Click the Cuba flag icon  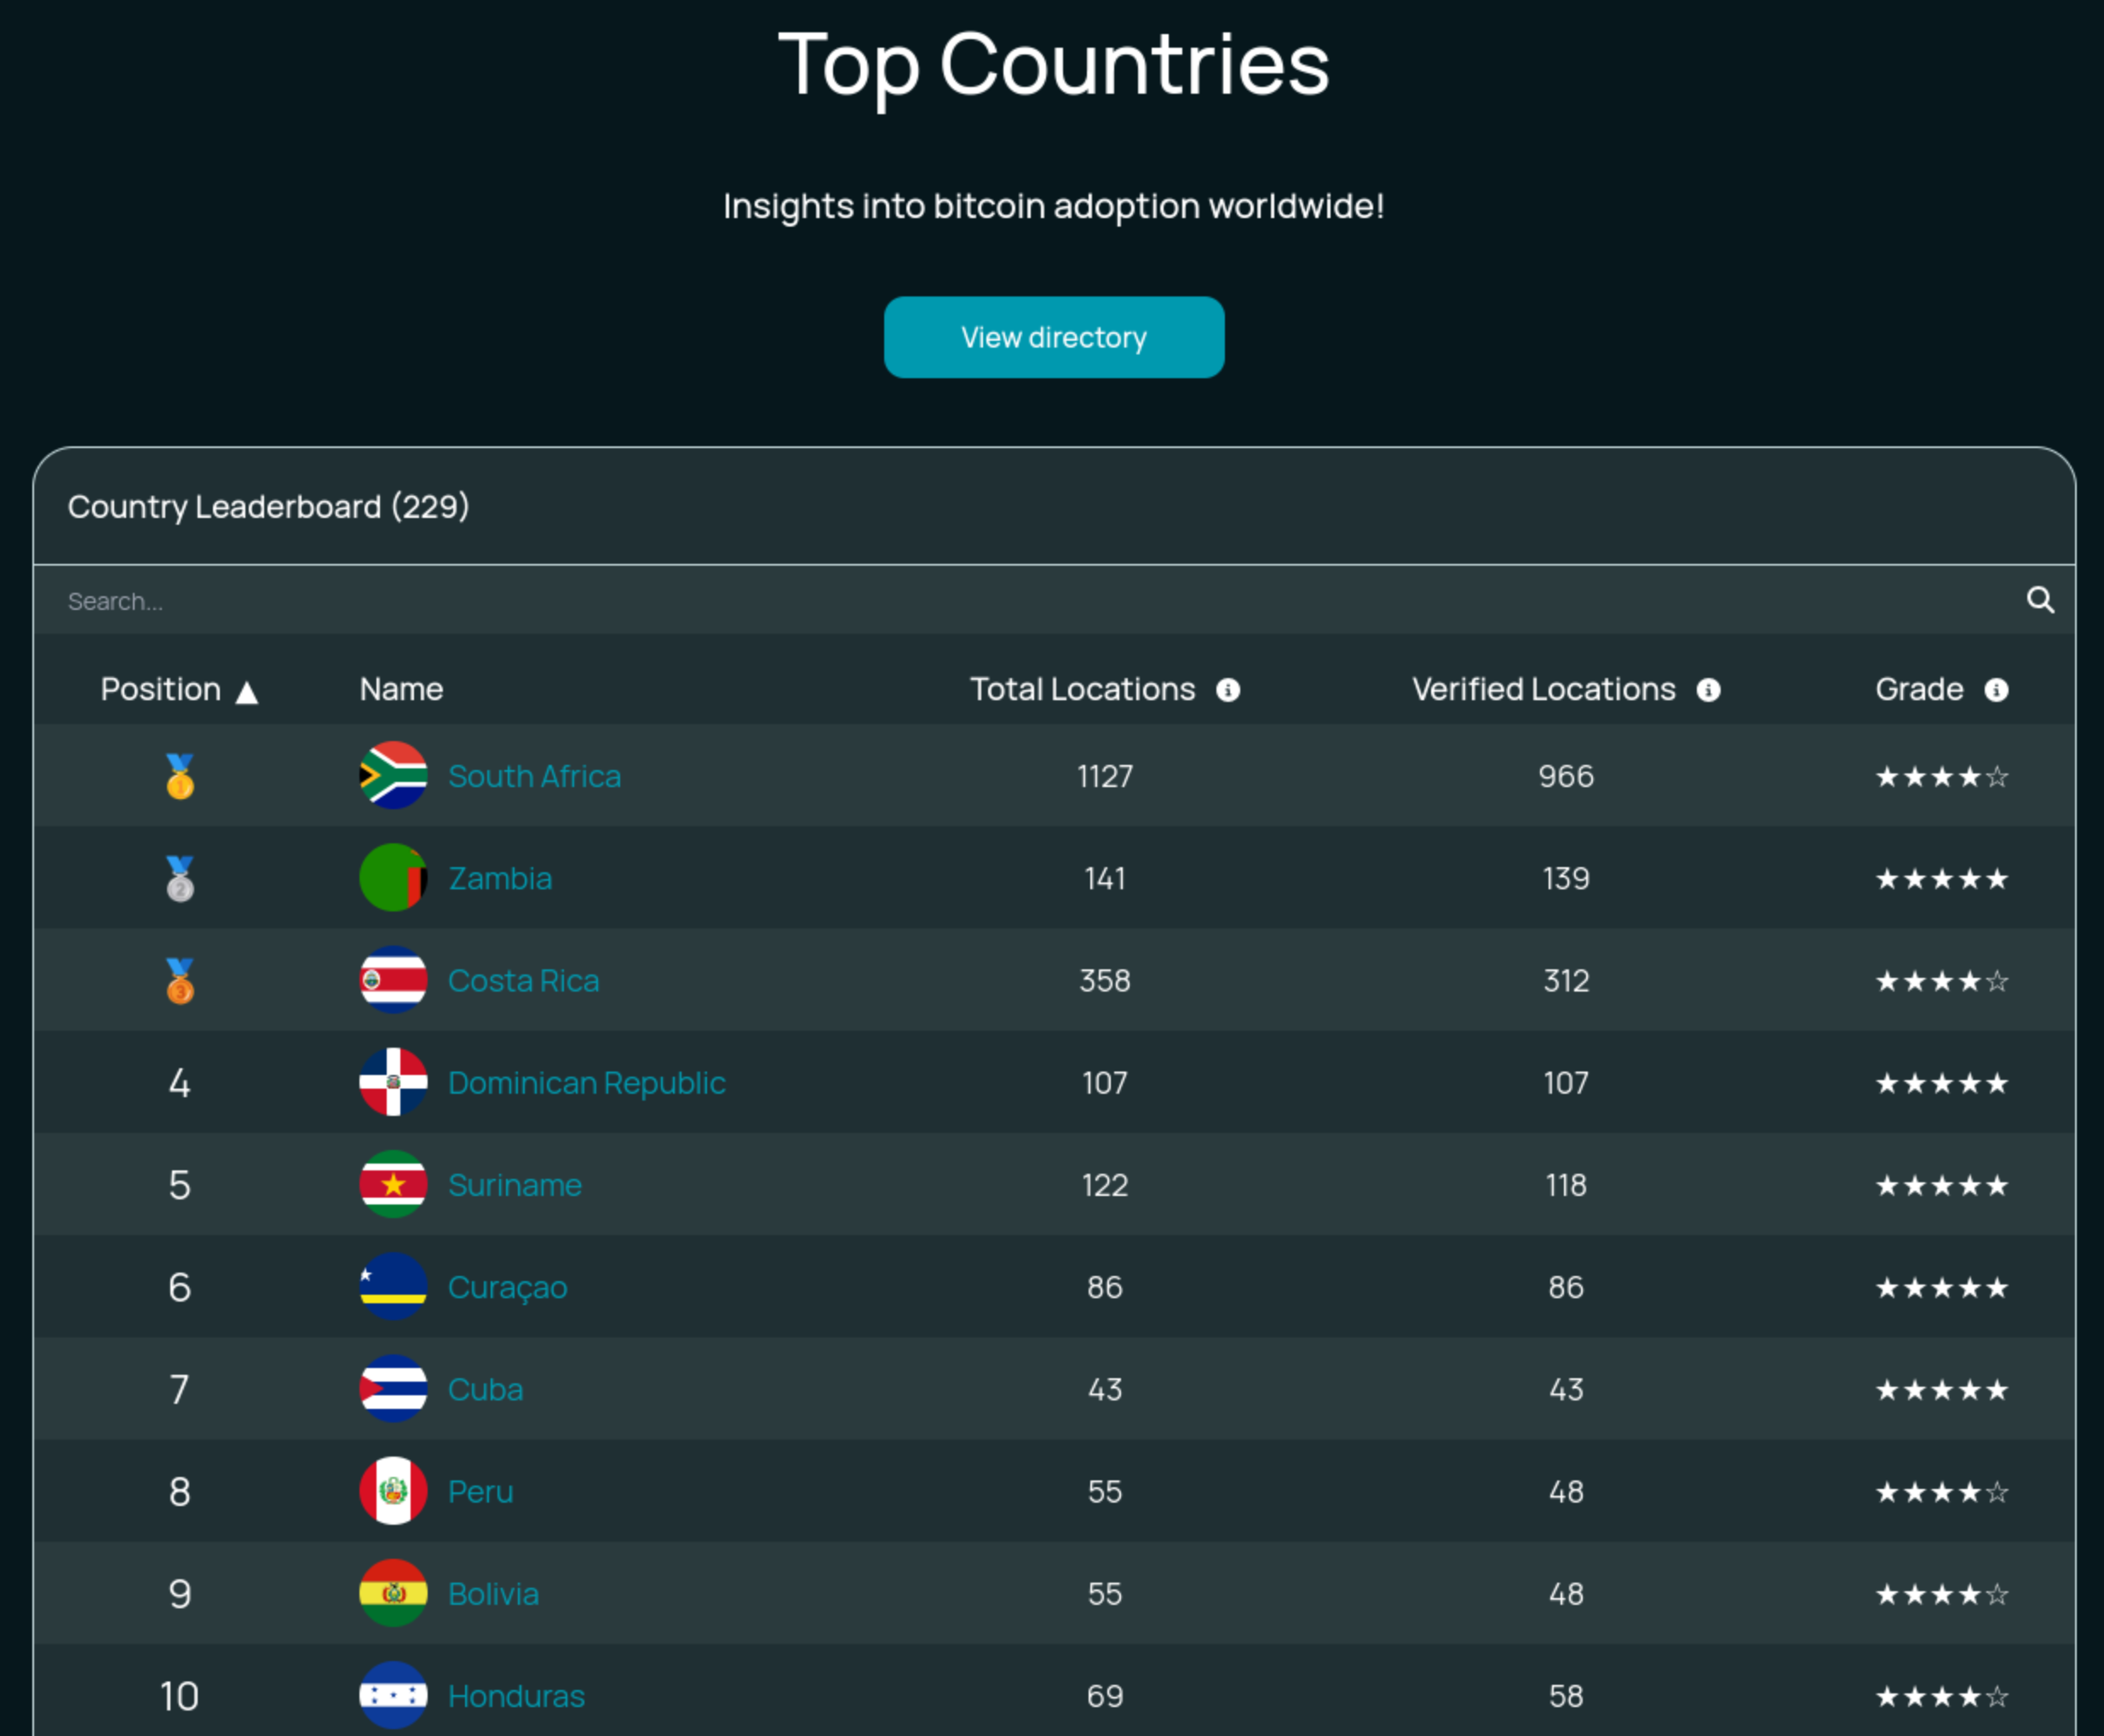click(393, 1388)
